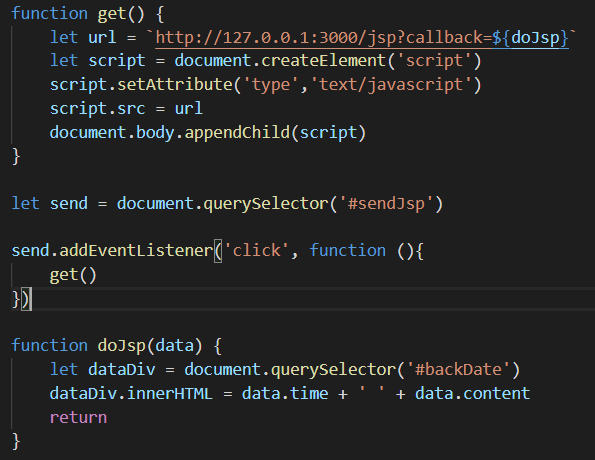The width and height of the screenshot is (595, 460).
Task: Click the 'appendChild' method call
Action: (x=237, y=133)
